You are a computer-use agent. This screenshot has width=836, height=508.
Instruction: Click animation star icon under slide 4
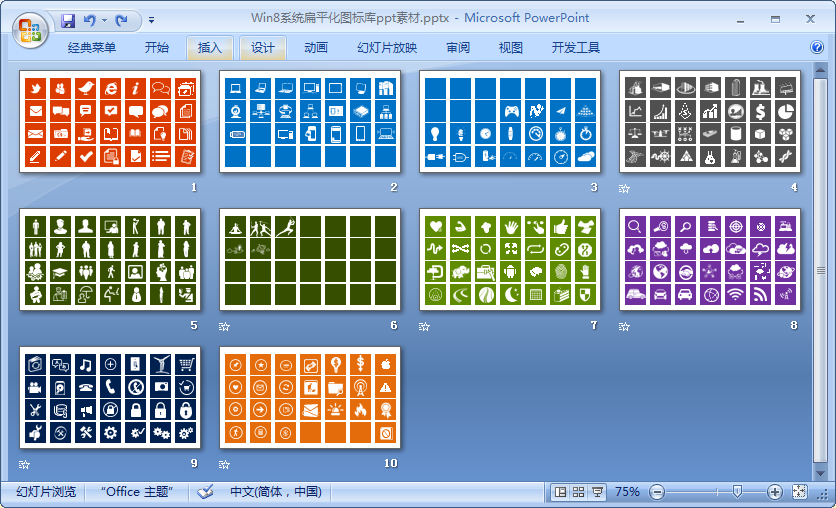point(624,189)
